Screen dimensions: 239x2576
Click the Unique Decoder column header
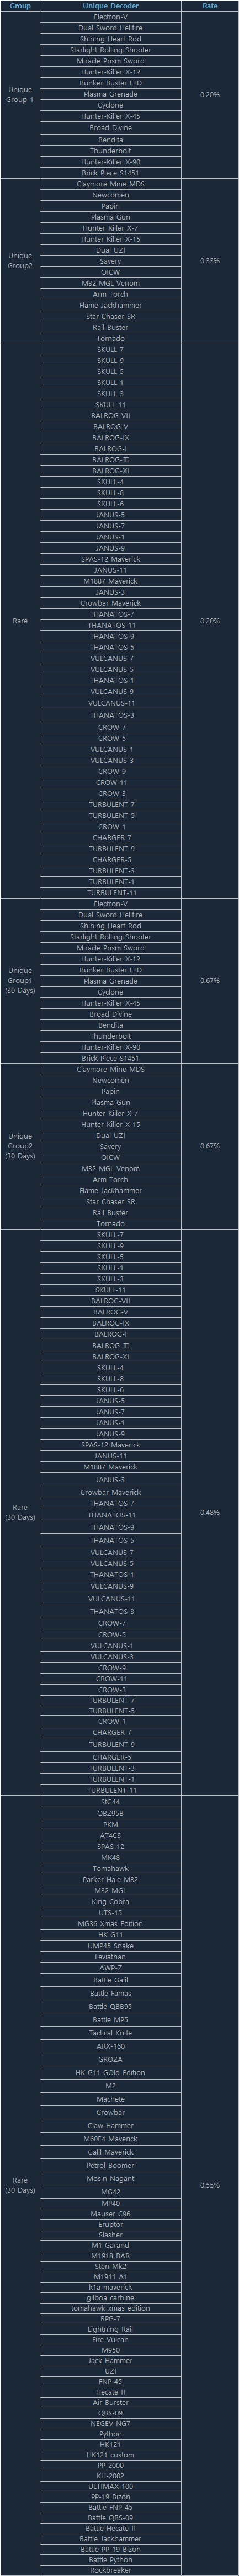[110, 6]
